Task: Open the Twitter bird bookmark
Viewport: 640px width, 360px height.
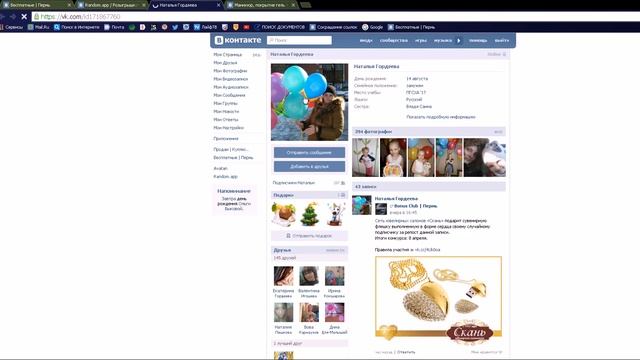Action: (x=175, y=27)
